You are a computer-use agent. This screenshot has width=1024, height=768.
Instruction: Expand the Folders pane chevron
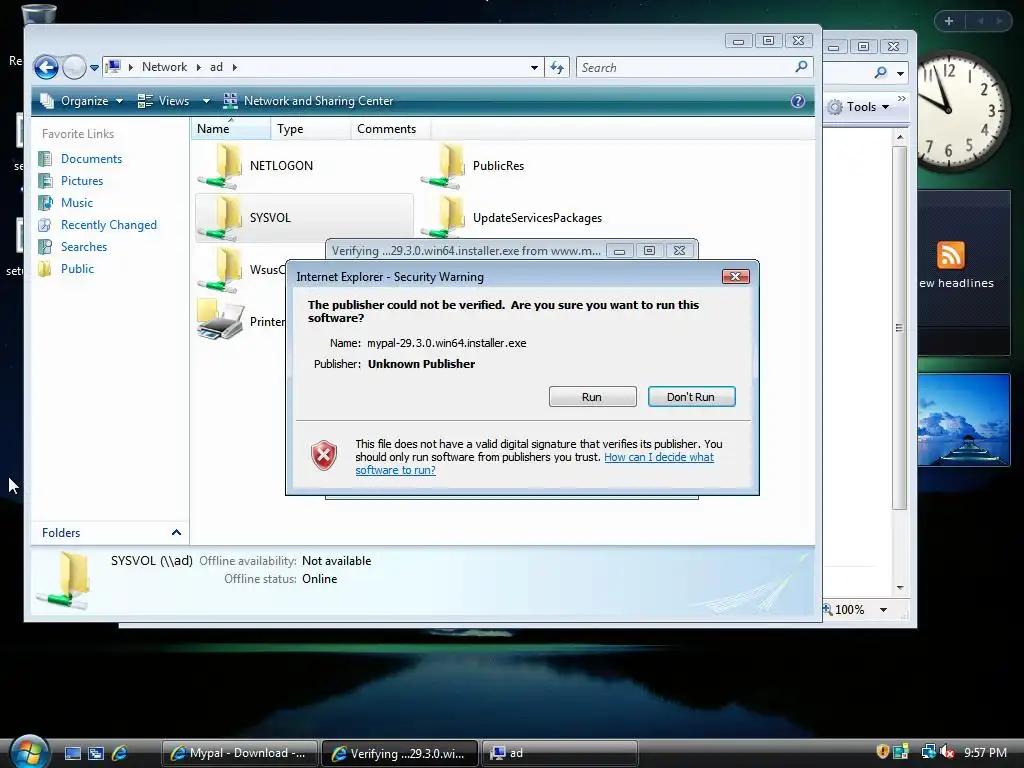[176, 532]
